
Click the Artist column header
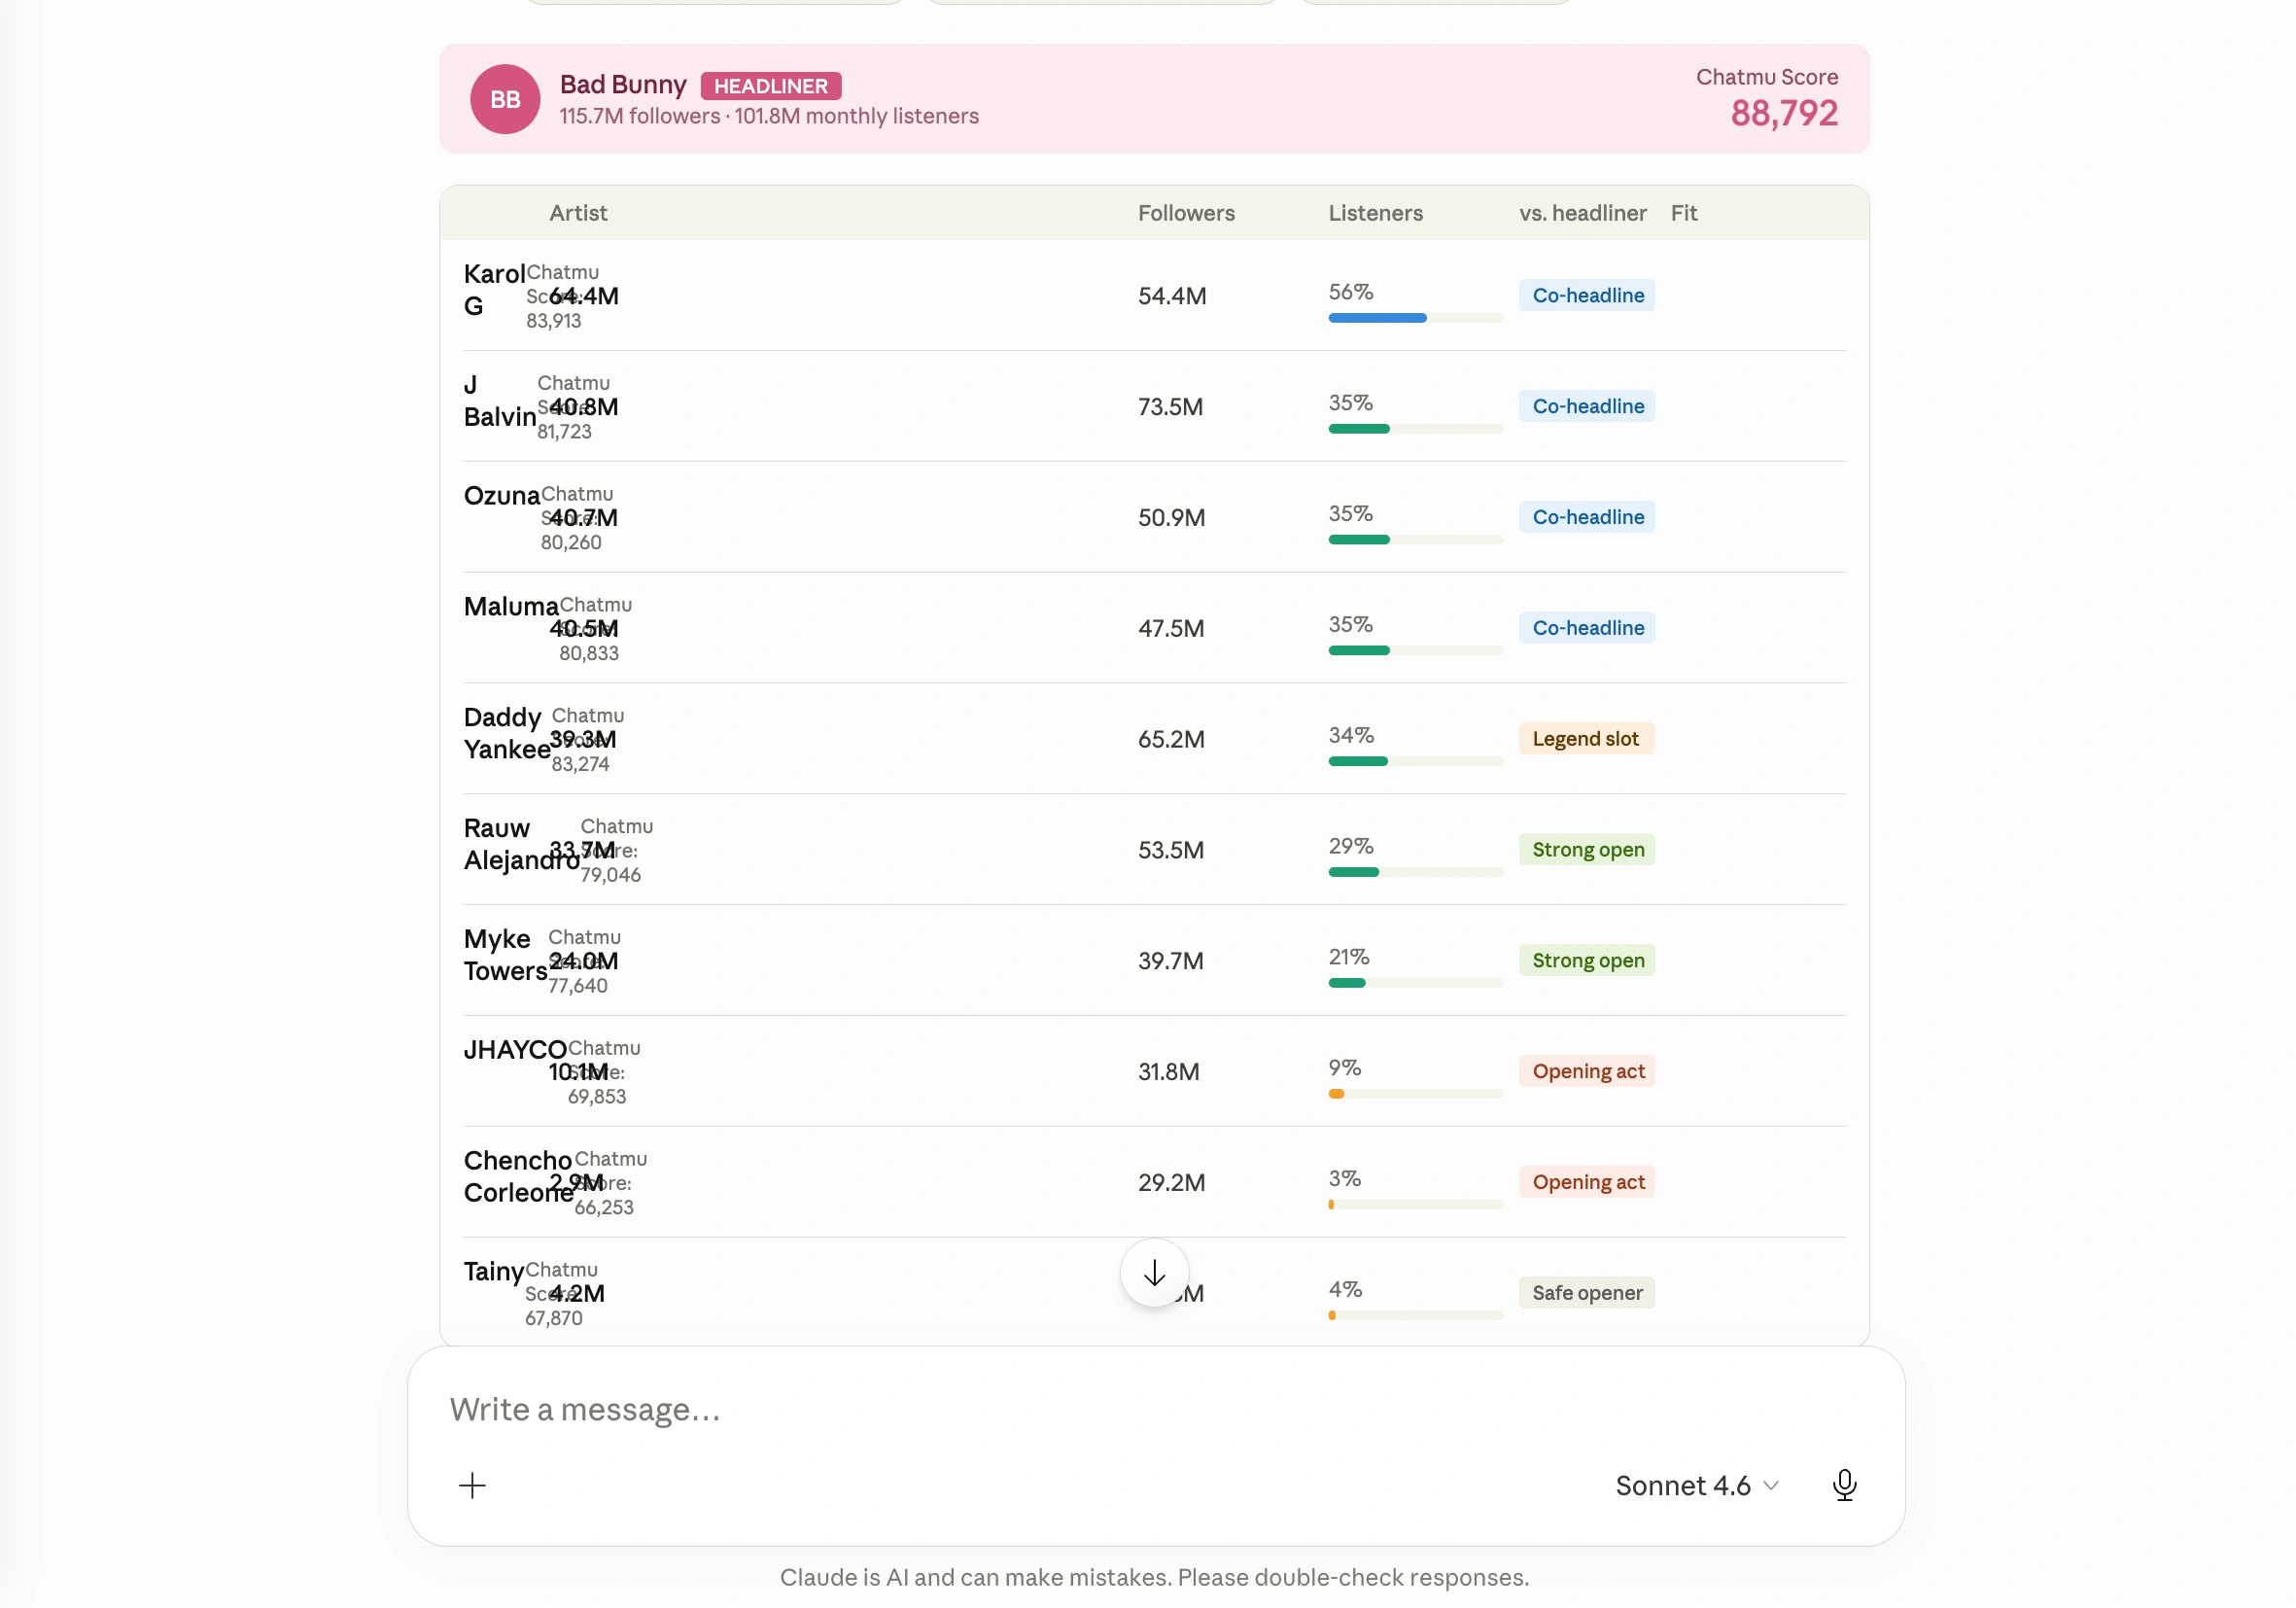pyautogui.click(x=578, y=213)
